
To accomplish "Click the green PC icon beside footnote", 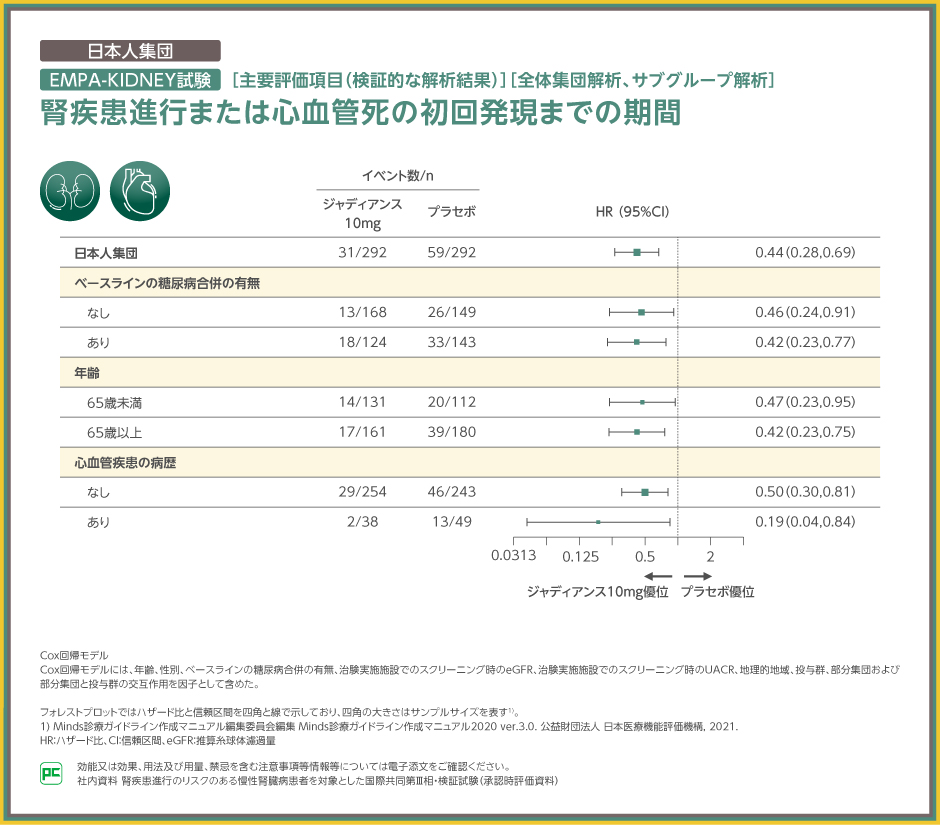I will tap(49, 773).
